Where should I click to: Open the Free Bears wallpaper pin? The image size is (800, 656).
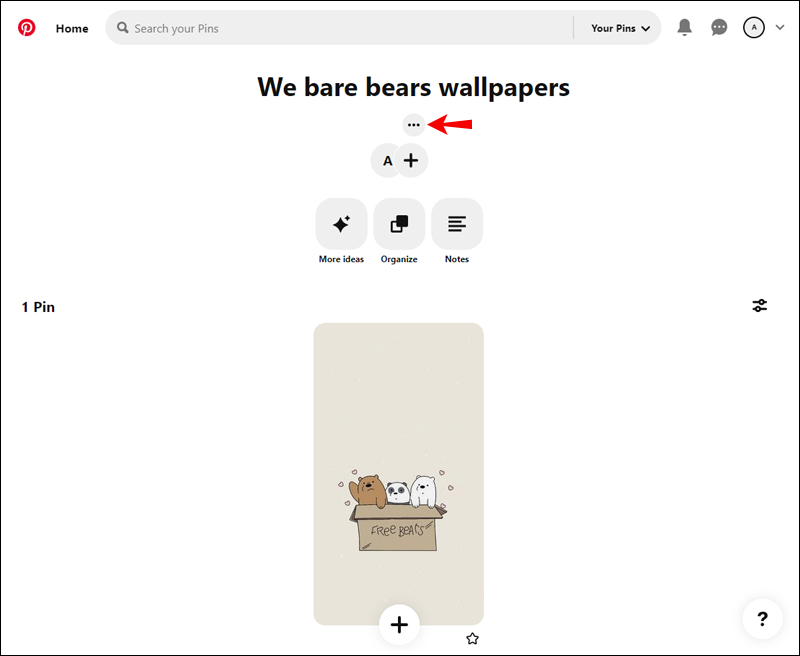pyautogui.click(x=398, y=474)
